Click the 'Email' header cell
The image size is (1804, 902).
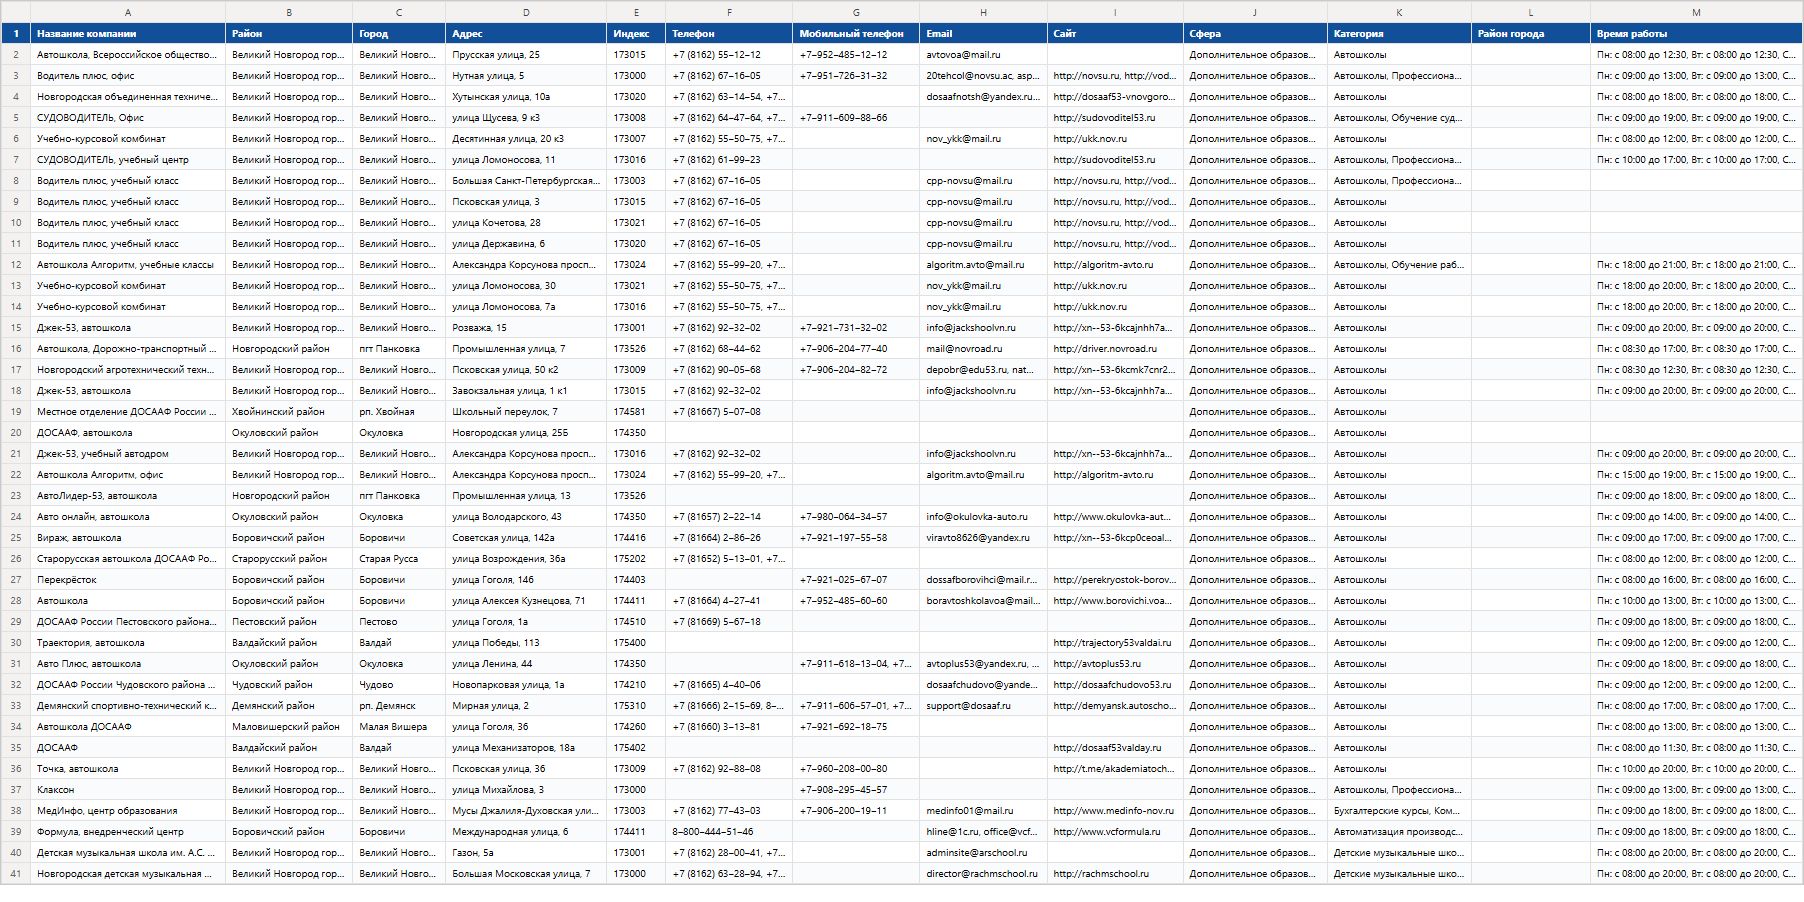coord(984,34)
